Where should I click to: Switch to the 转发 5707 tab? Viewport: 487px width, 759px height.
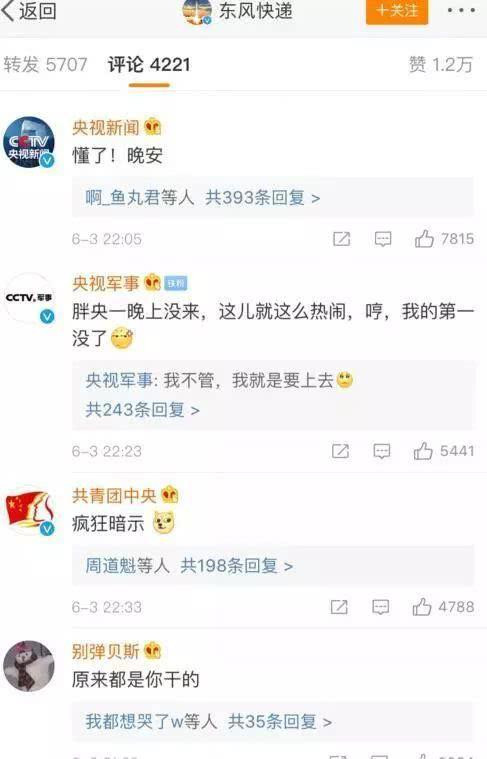[46, 65]
